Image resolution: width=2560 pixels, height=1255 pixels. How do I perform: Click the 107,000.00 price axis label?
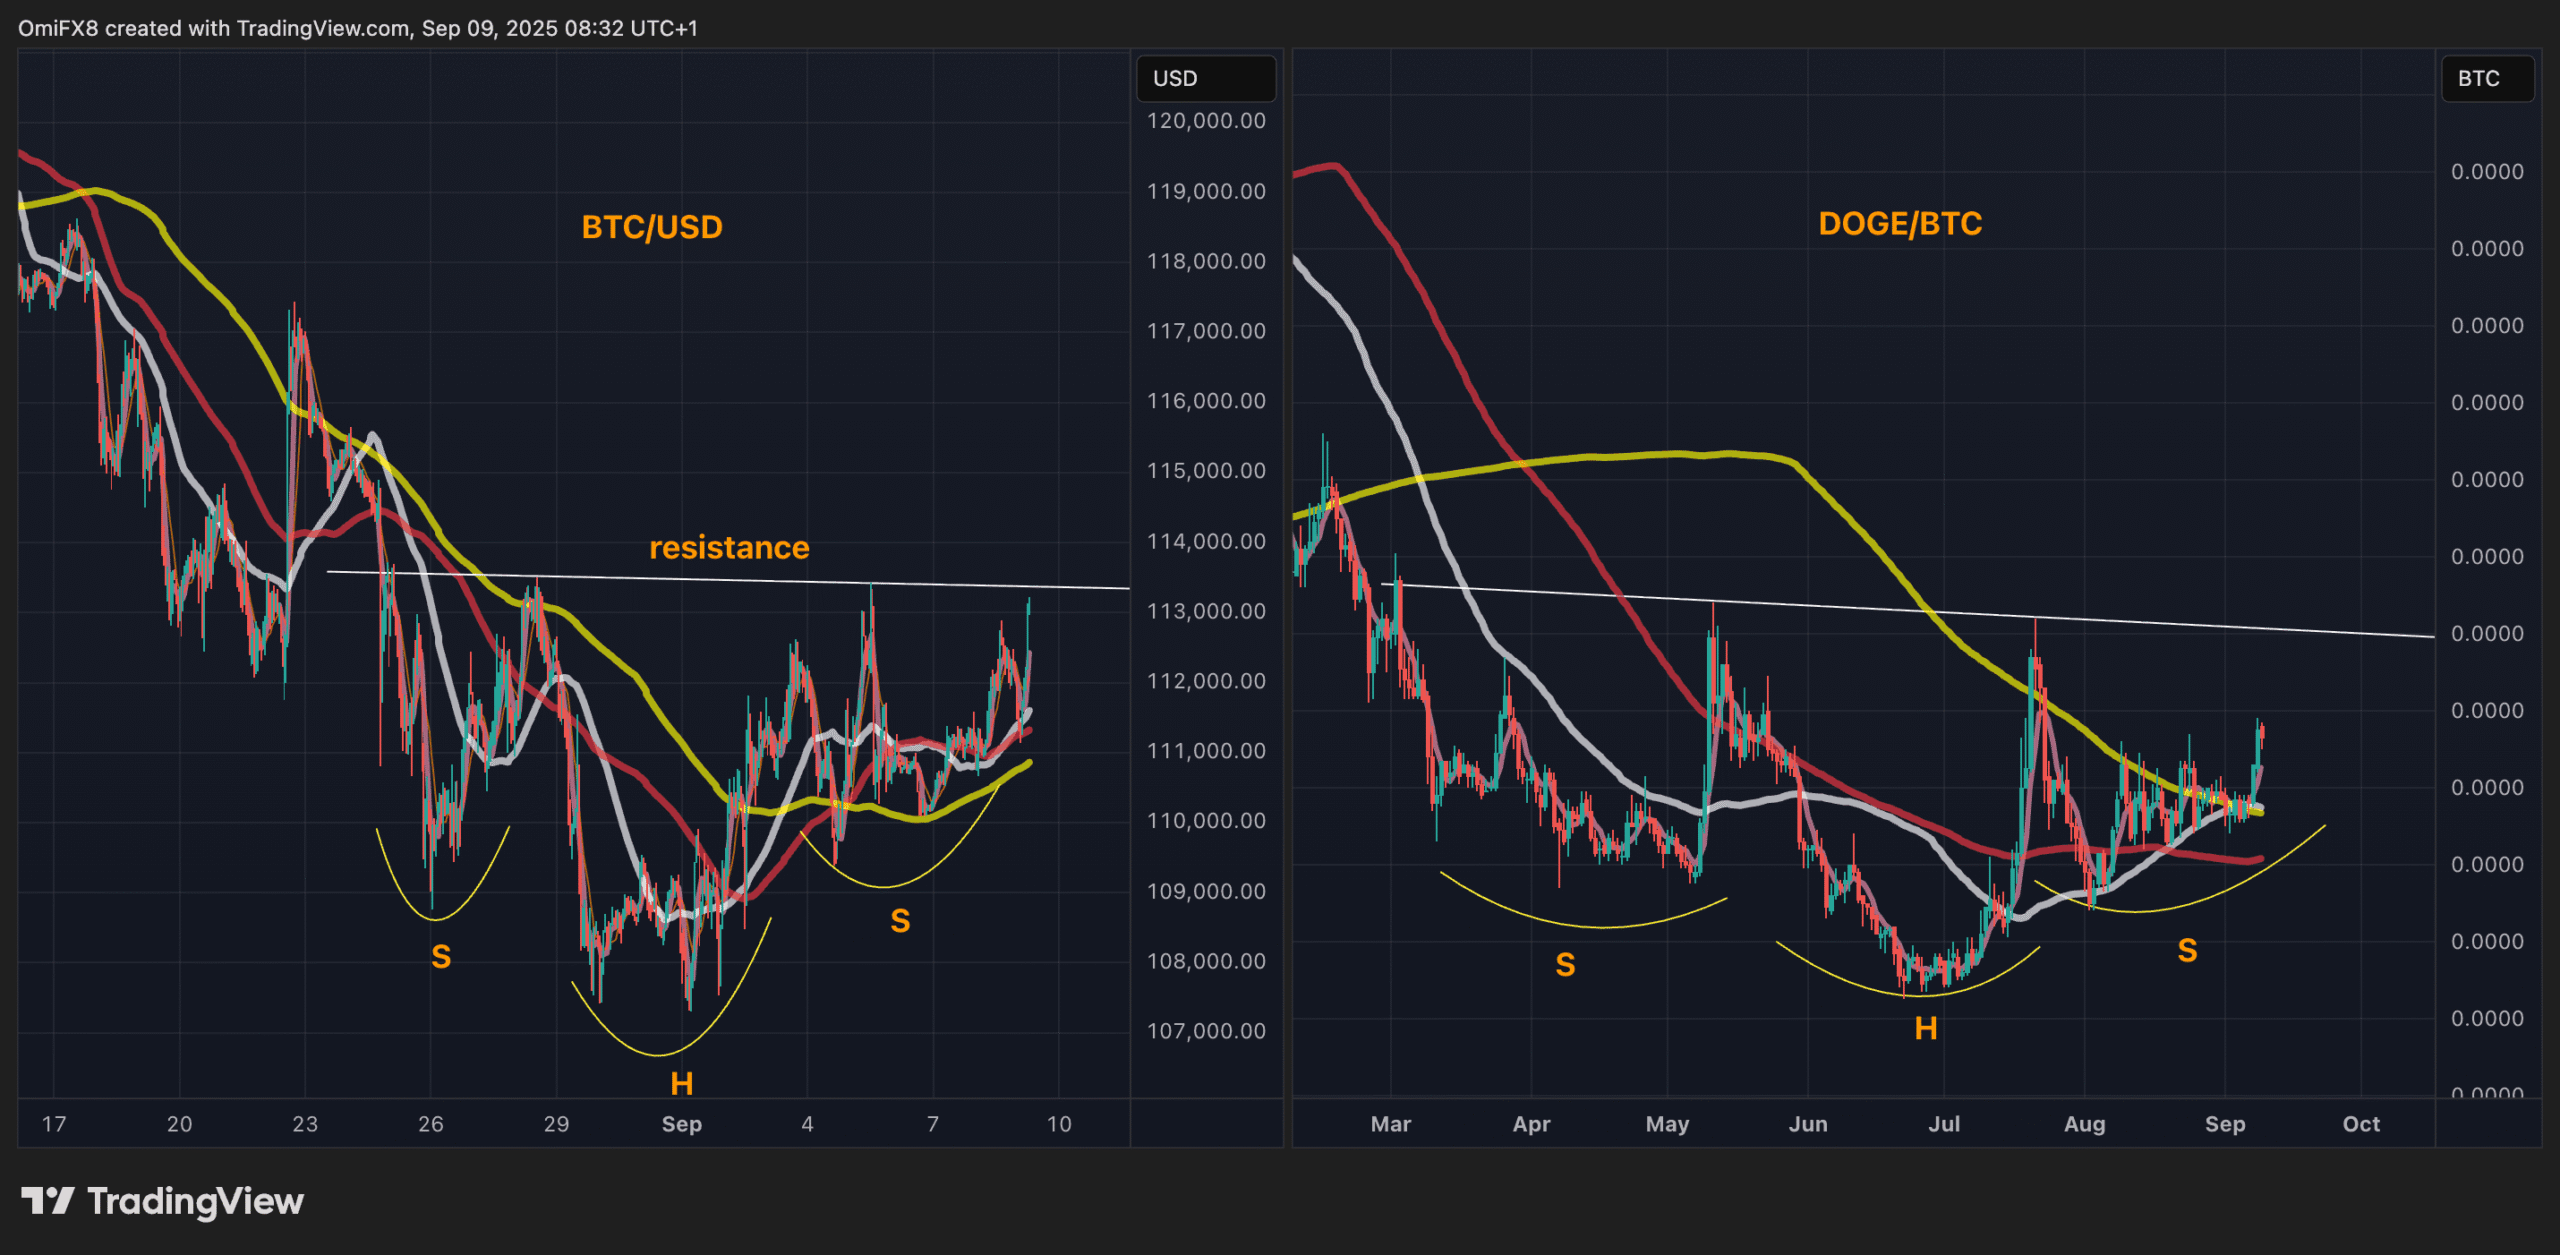click(x=1205, y=1031)
